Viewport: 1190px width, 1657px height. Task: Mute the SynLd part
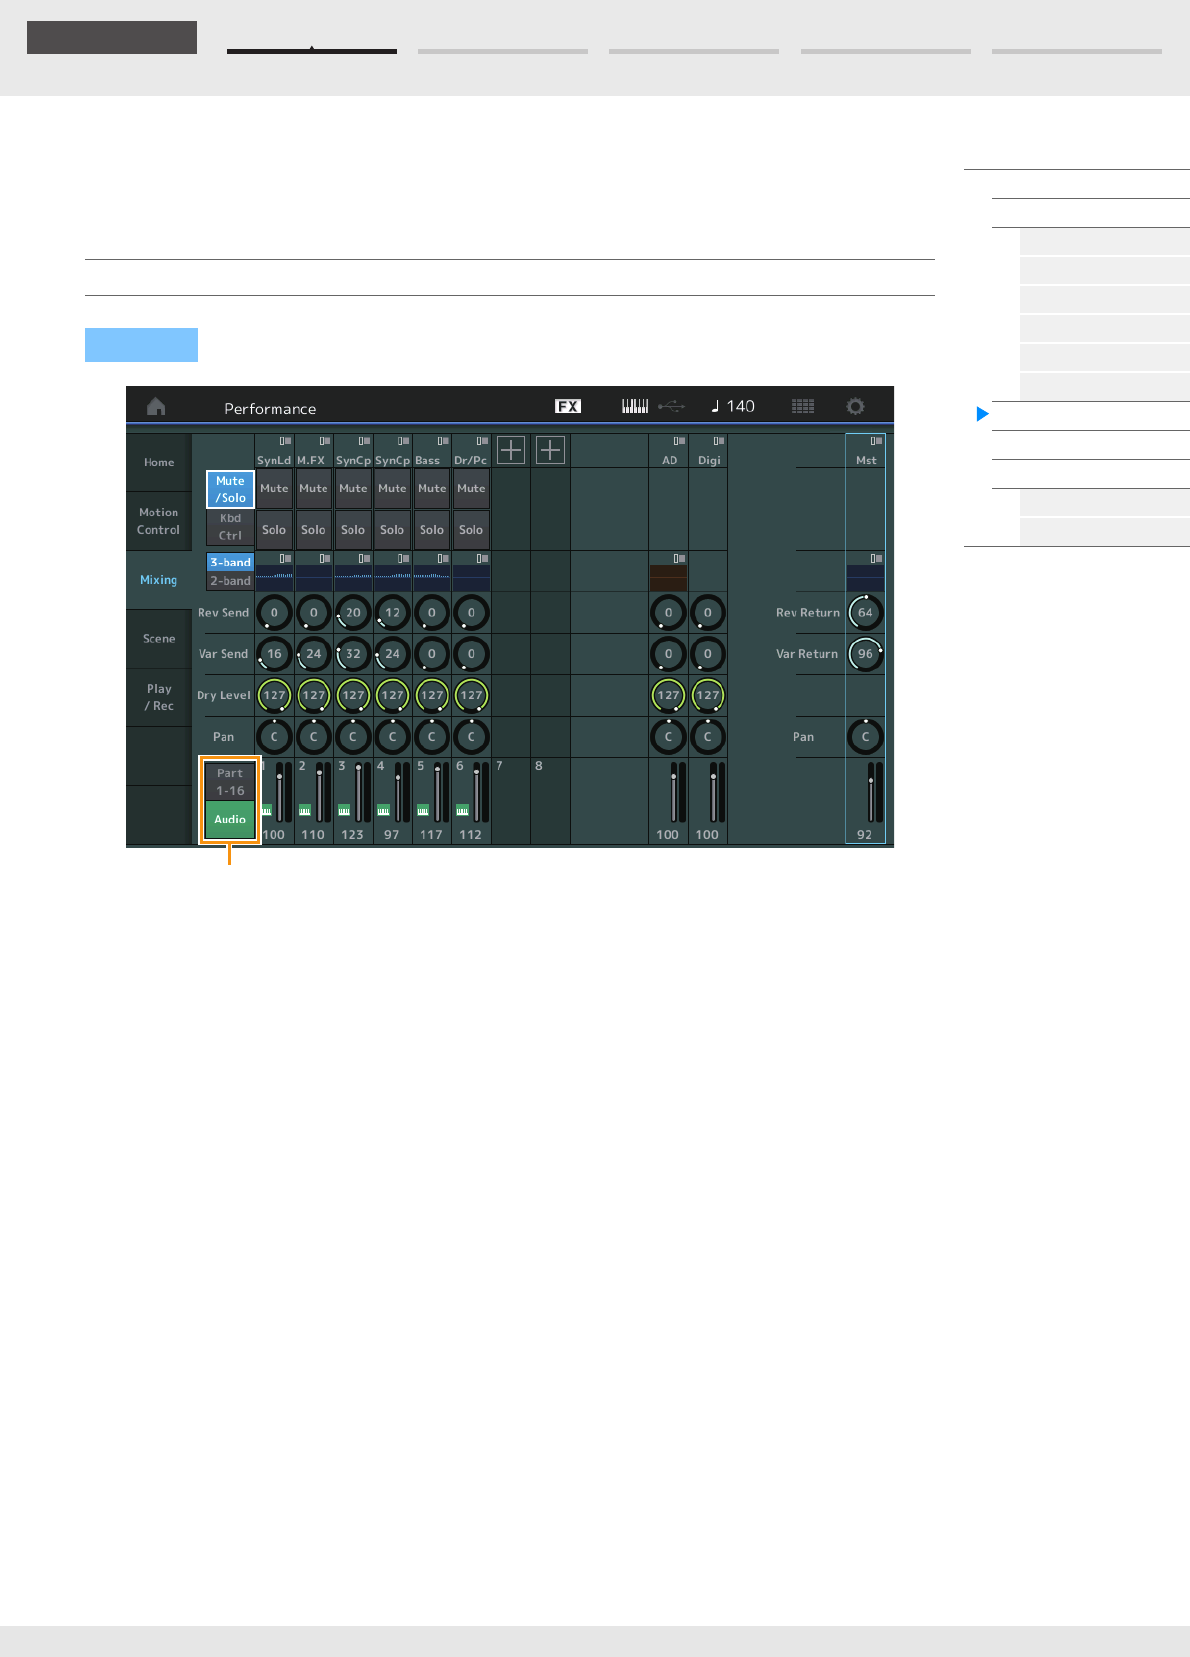[x=274, y=488]
